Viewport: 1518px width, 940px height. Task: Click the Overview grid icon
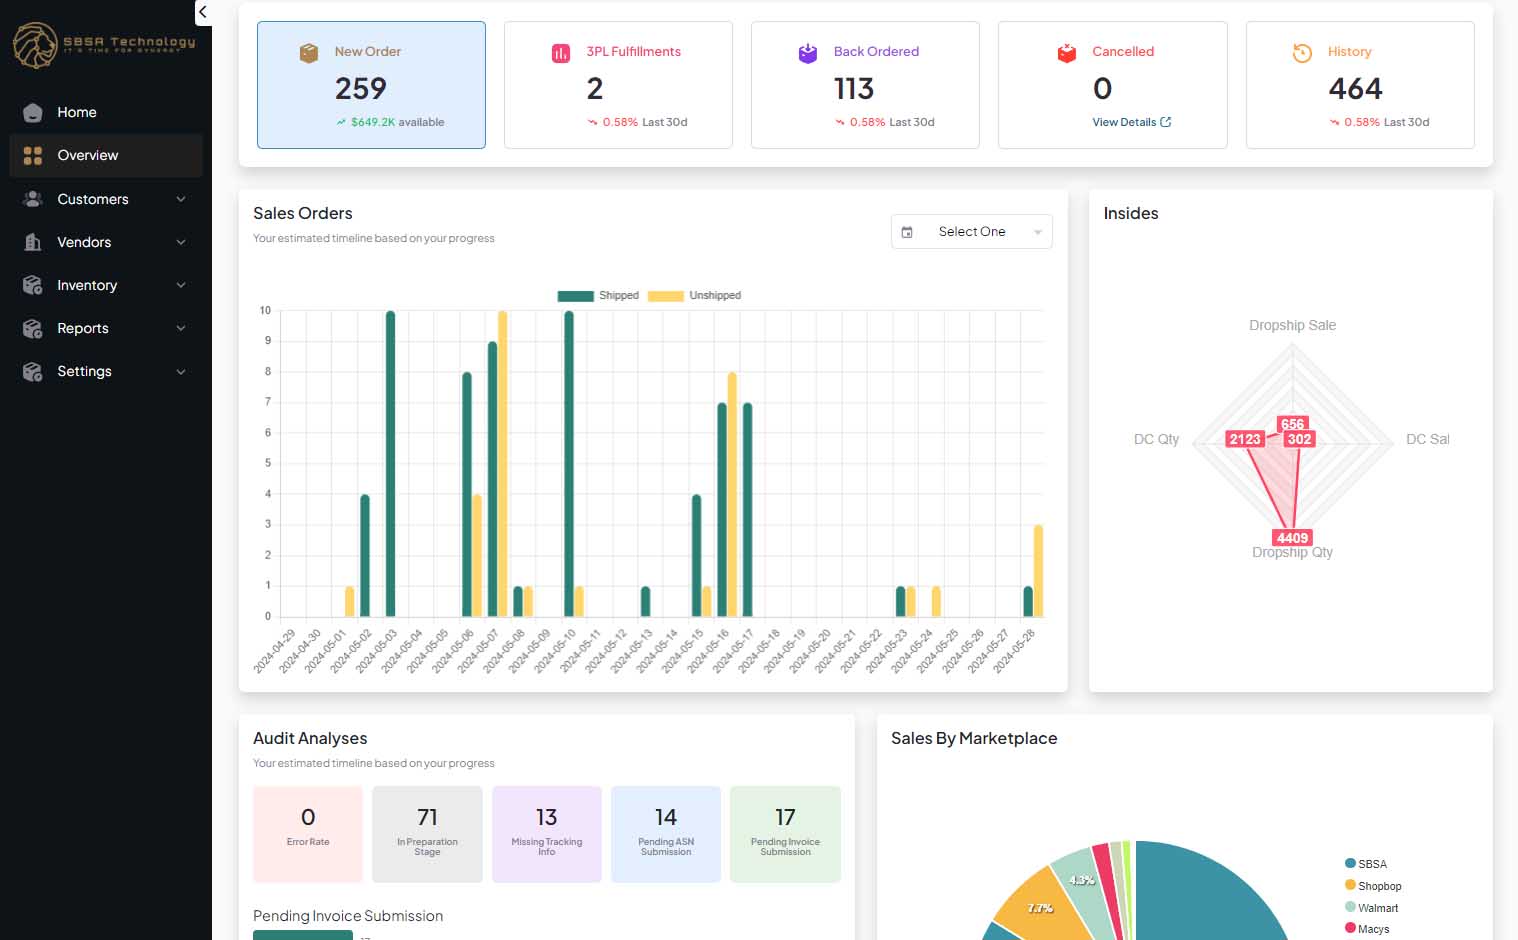tap(33, 155)
